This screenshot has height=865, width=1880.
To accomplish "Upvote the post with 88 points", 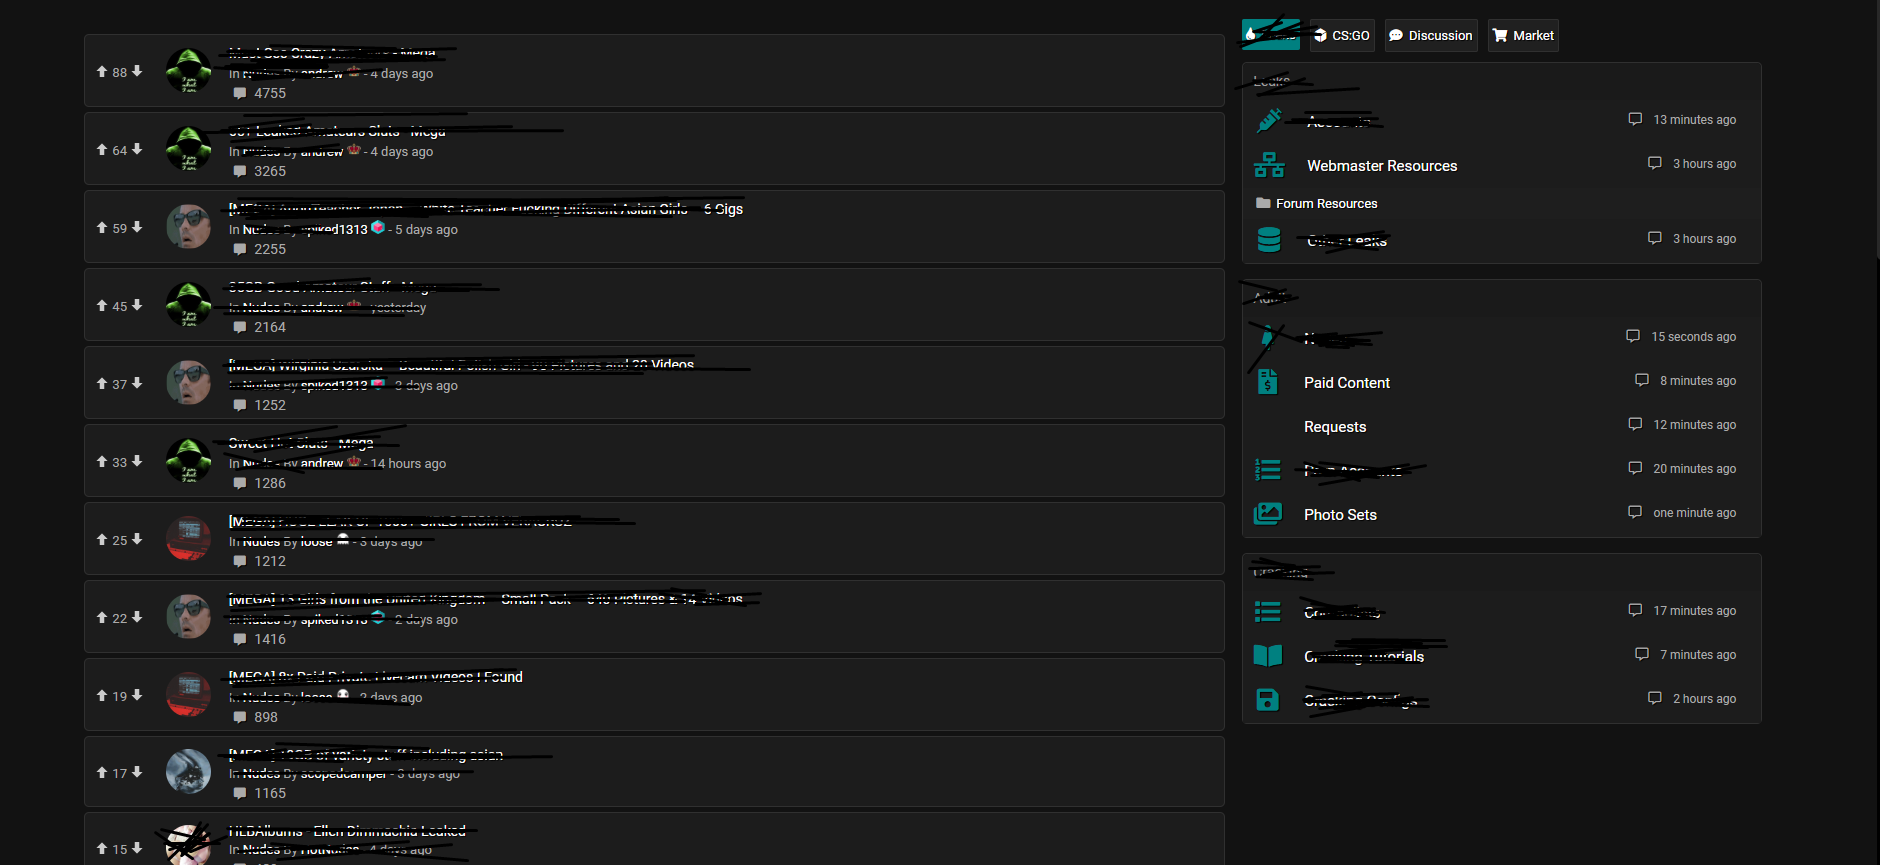I will 102,72.
